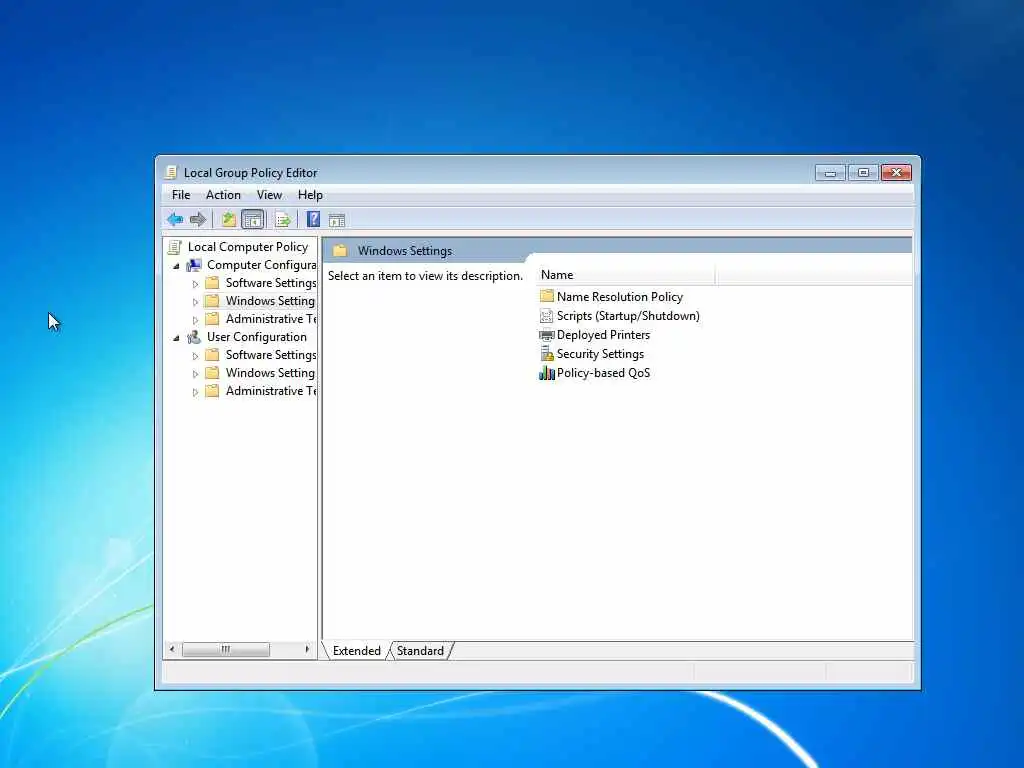
Task: Open the Help menu
Action: point(310,195)
